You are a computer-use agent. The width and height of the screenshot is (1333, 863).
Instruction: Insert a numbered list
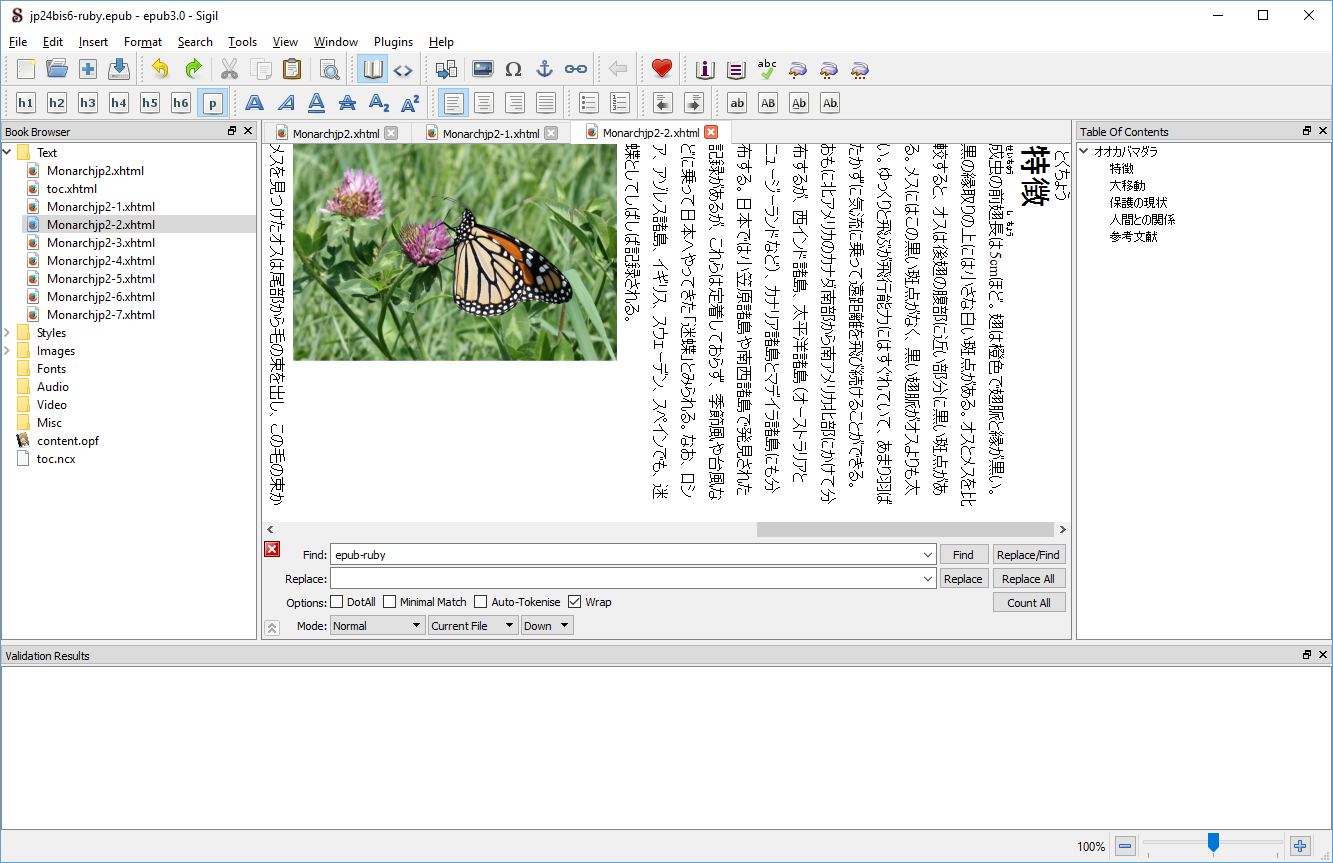(x=620, y=102)
